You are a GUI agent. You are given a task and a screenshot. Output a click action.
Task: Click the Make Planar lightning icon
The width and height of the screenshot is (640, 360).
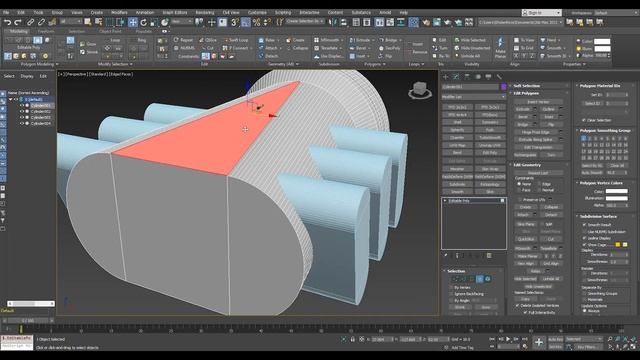[x=500, y=42]
